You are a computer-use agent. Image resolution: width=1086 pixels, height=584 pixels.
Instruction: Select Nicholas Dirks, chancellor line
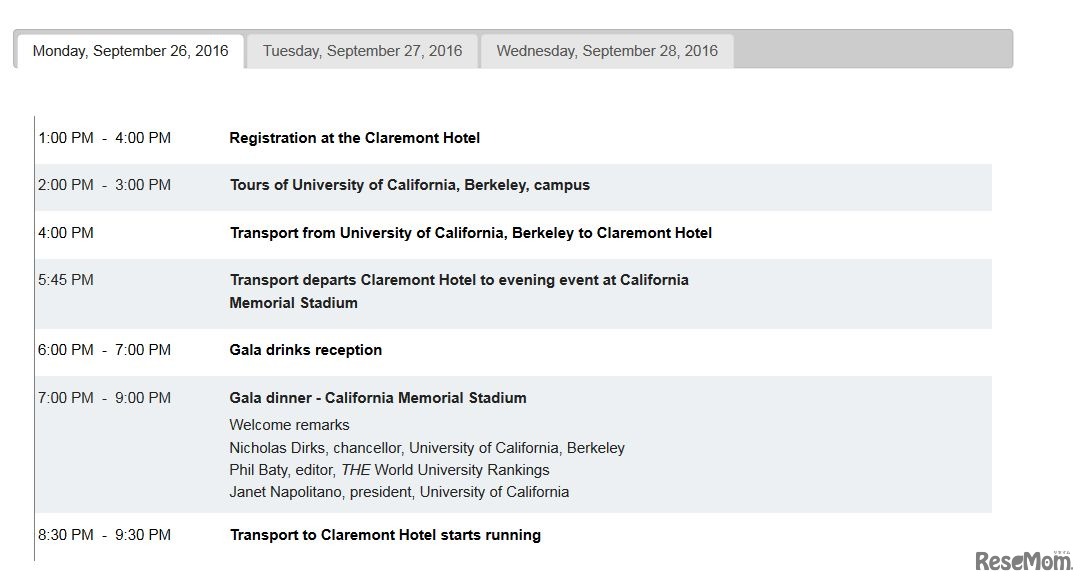[x=427, y=447]
